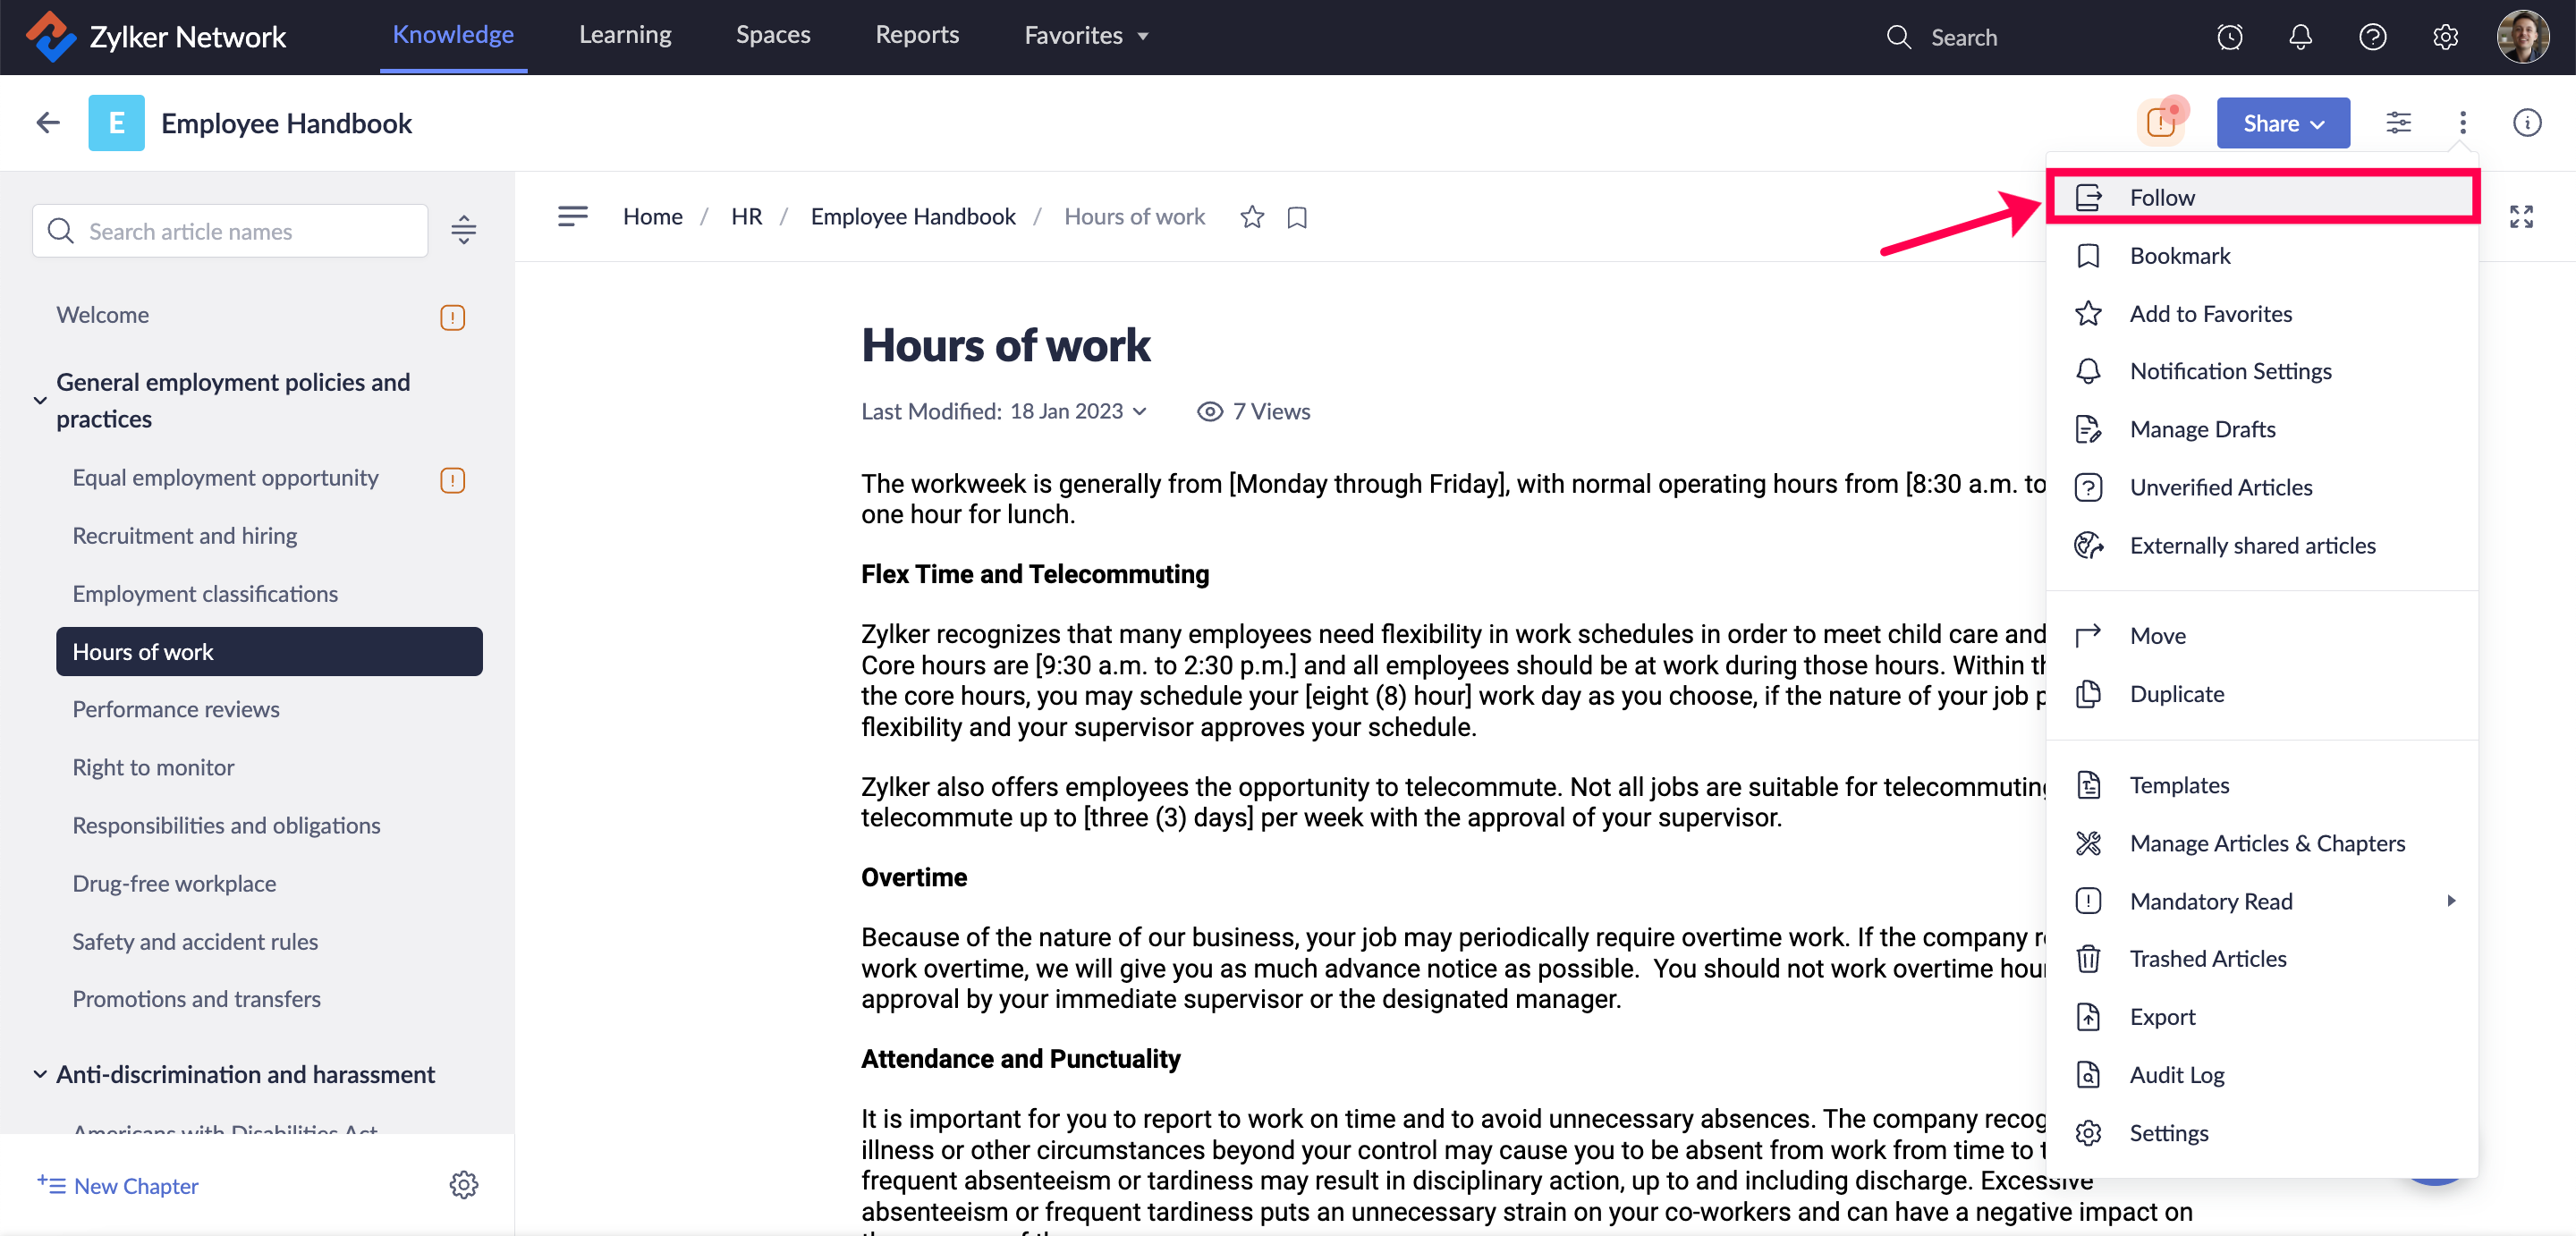Open the vertical three-dot more menu

coord(2462,123)
